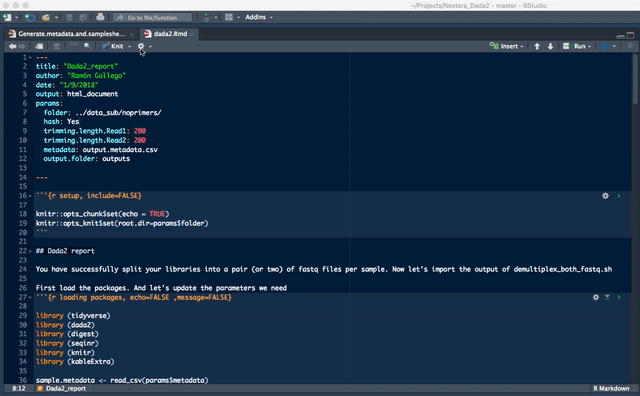The width and height of the screenshot is (640, 396).
Task: Click the document settings gear icon
Action: 141,46
